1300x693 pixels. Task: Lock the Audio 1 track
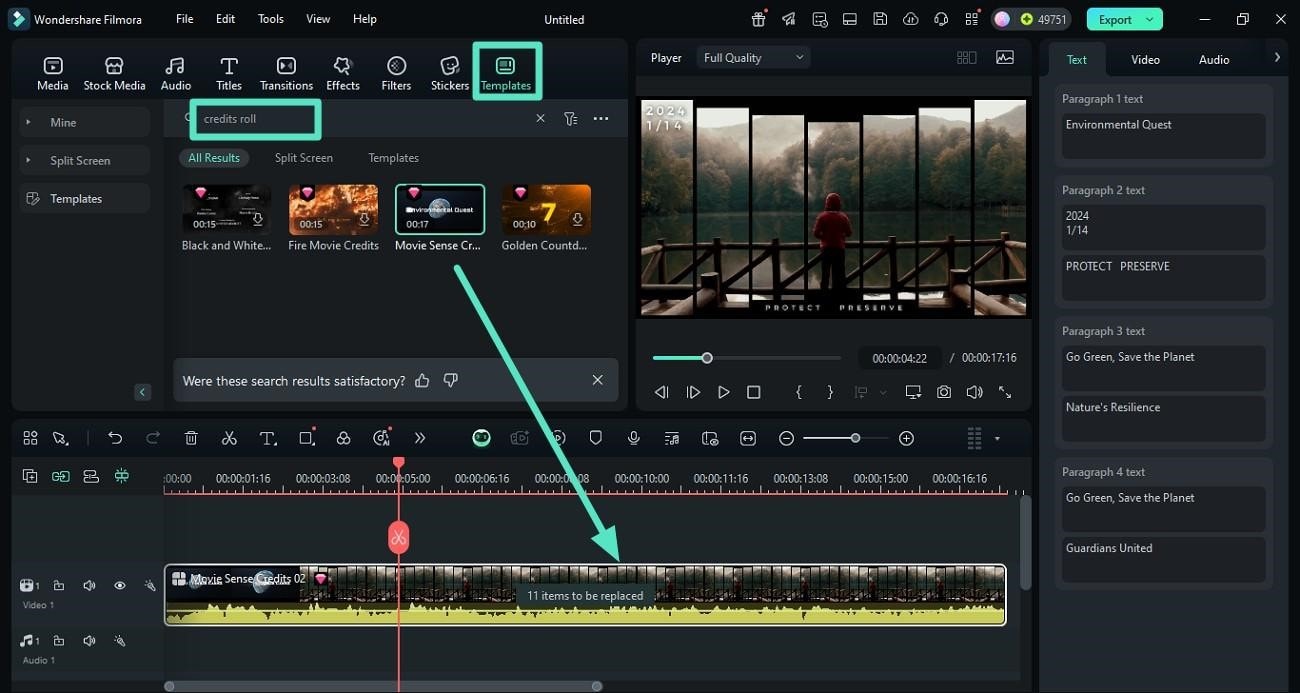click(x=59, y=641)
